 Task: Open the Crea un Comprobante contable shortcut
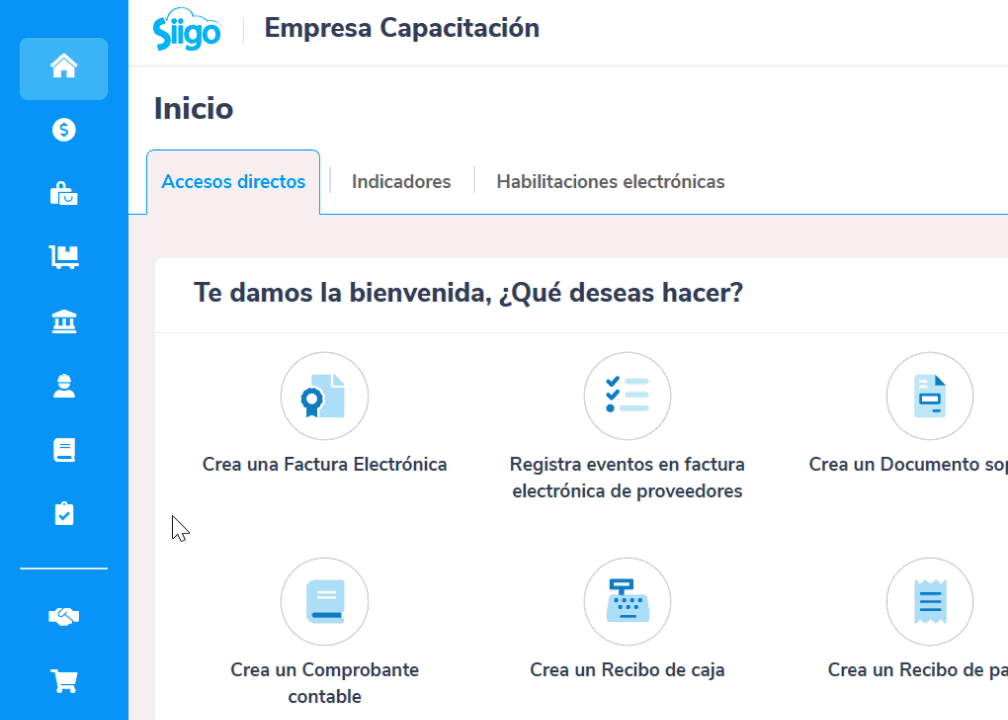click(x=324, y=602)
